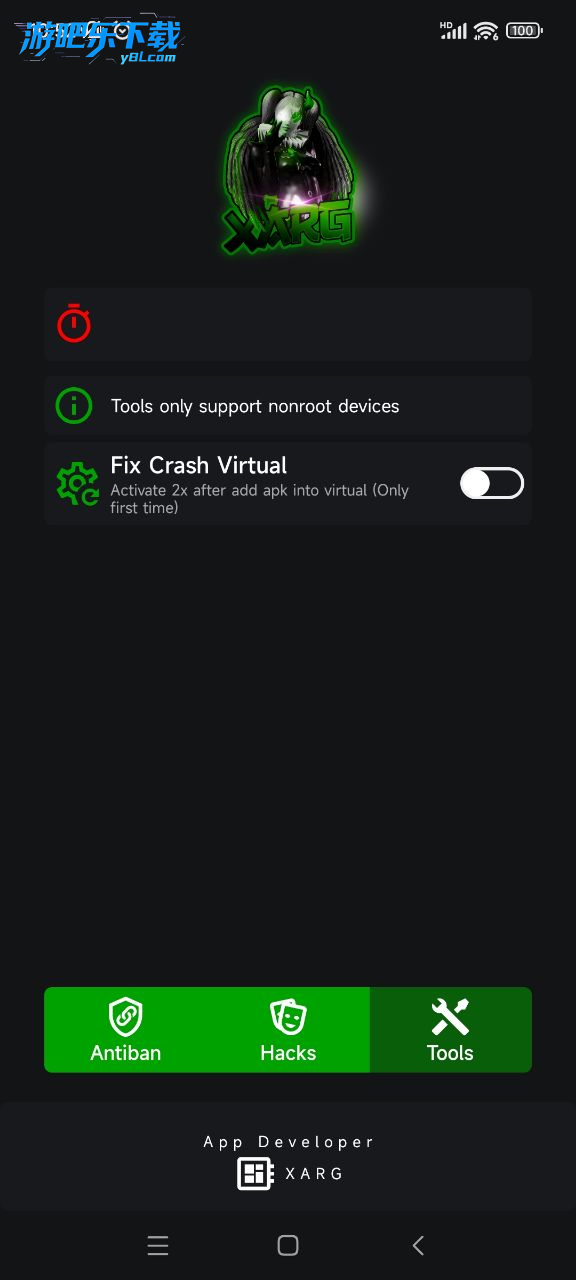Viewport: 576px width, 1280px height.
Task: Tap the Antiban shield link icon
Action: [126, 1017]
